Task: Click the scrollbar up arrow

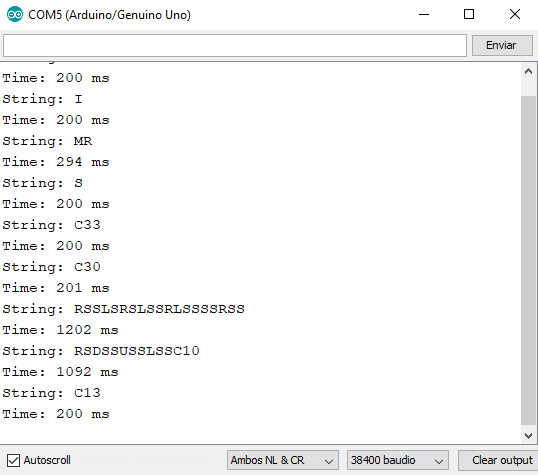Action: 528,71
